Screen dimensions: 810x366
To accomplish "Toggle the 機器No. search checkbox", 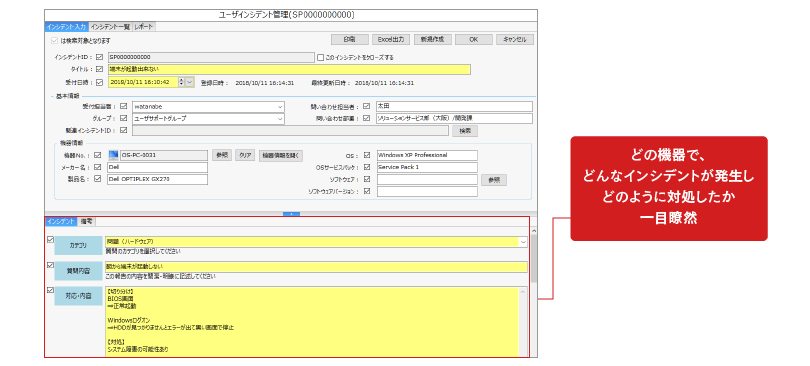I will click(98, 155).
